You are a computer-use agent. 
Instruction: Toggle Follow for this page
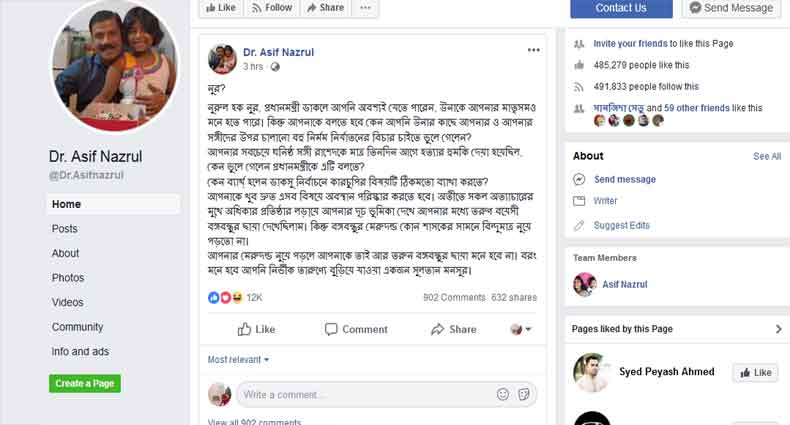click(270, 8)
